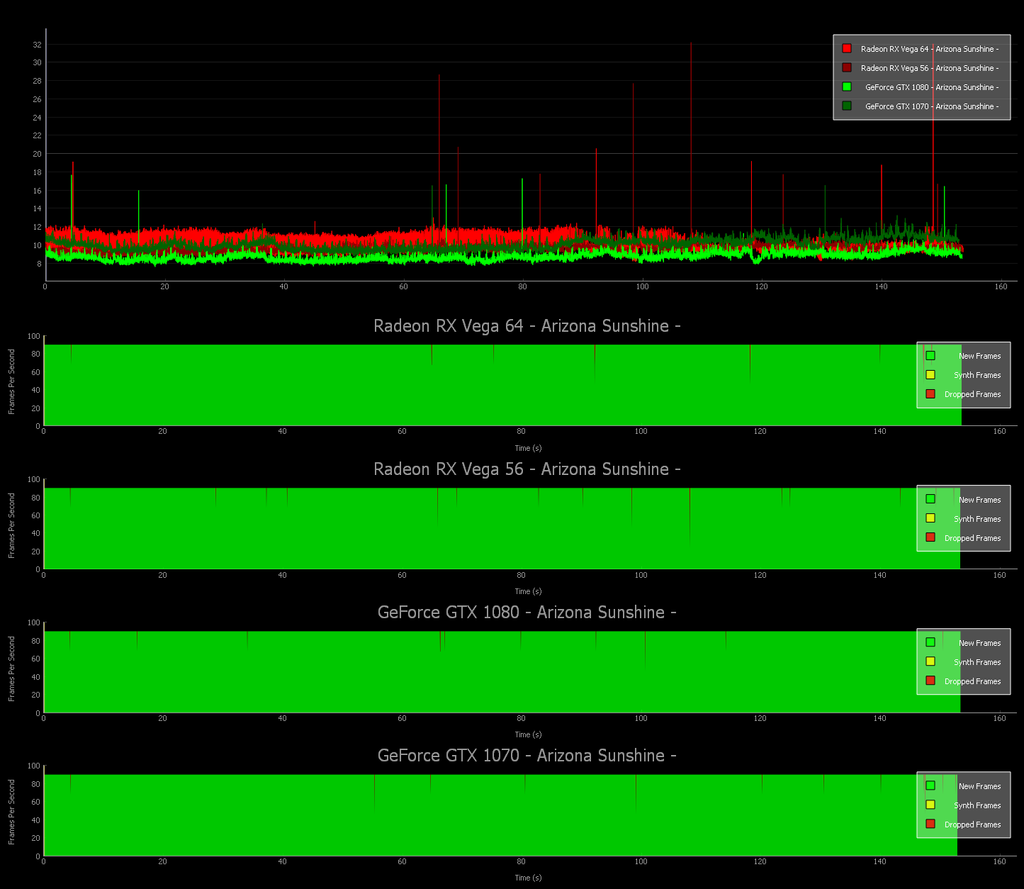Click 'Synth Frames' label in Vega 56 legend

977,519
